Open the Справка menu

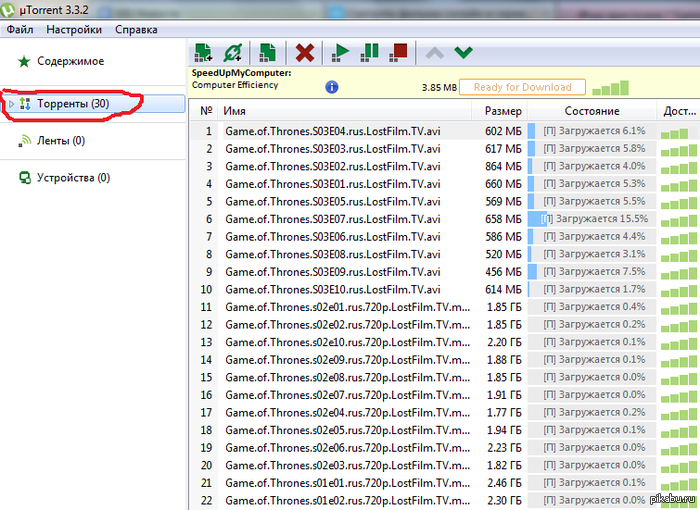click(136, 30)
